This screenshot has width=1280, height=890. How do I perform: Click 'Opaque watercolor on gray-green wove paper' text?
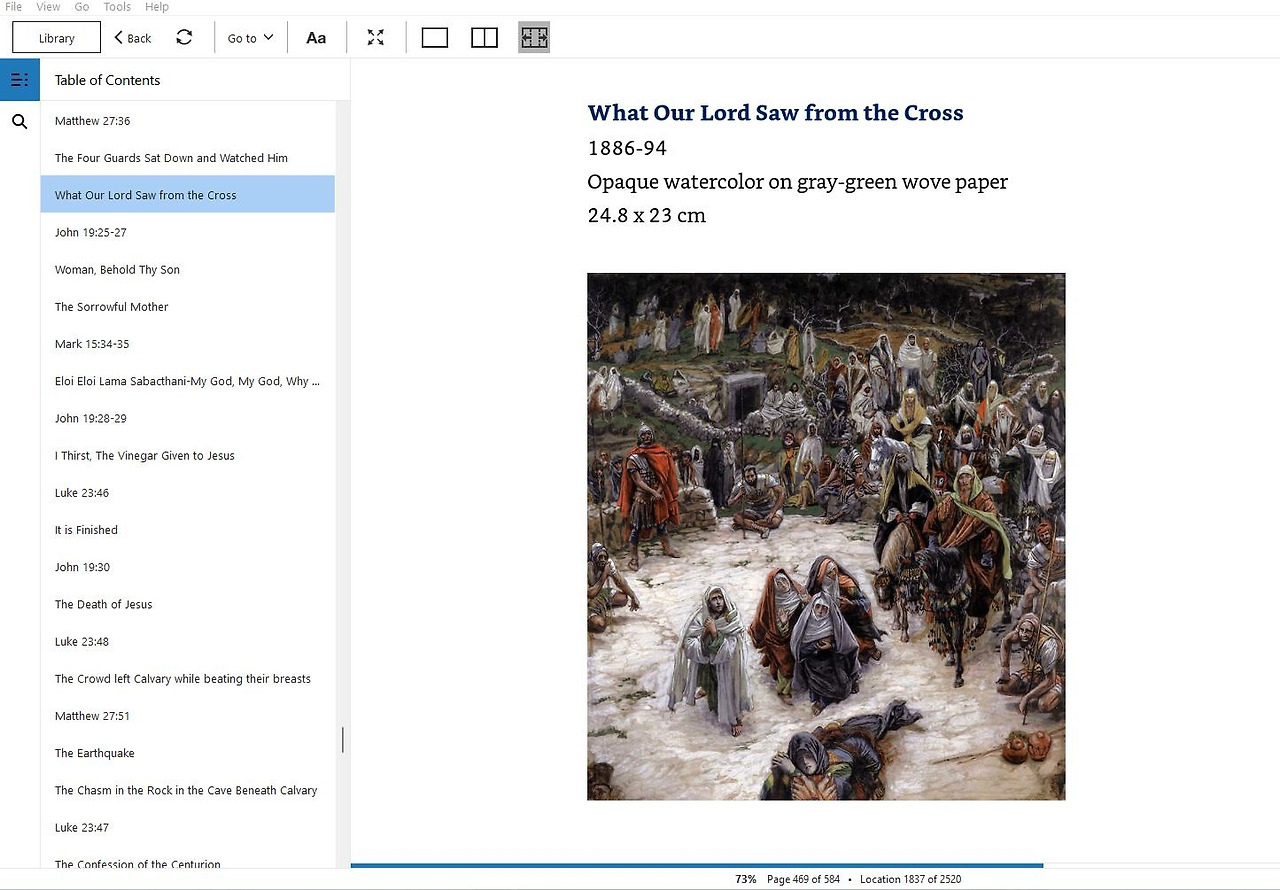tap(797, 182)
